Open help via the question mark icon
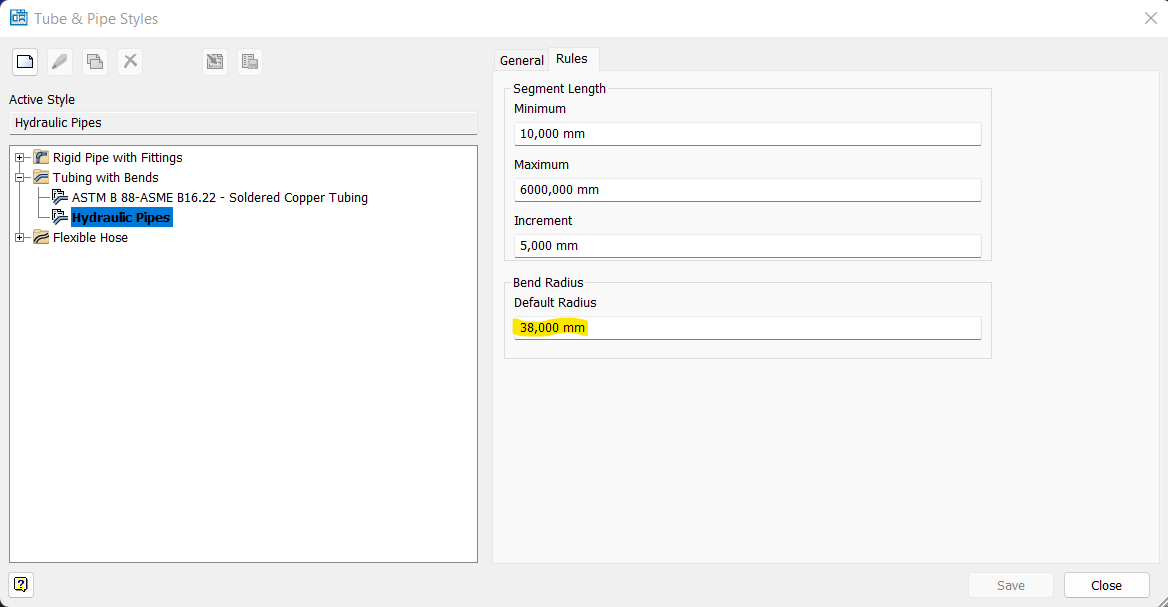1168x607 pixels. [21, 584]
